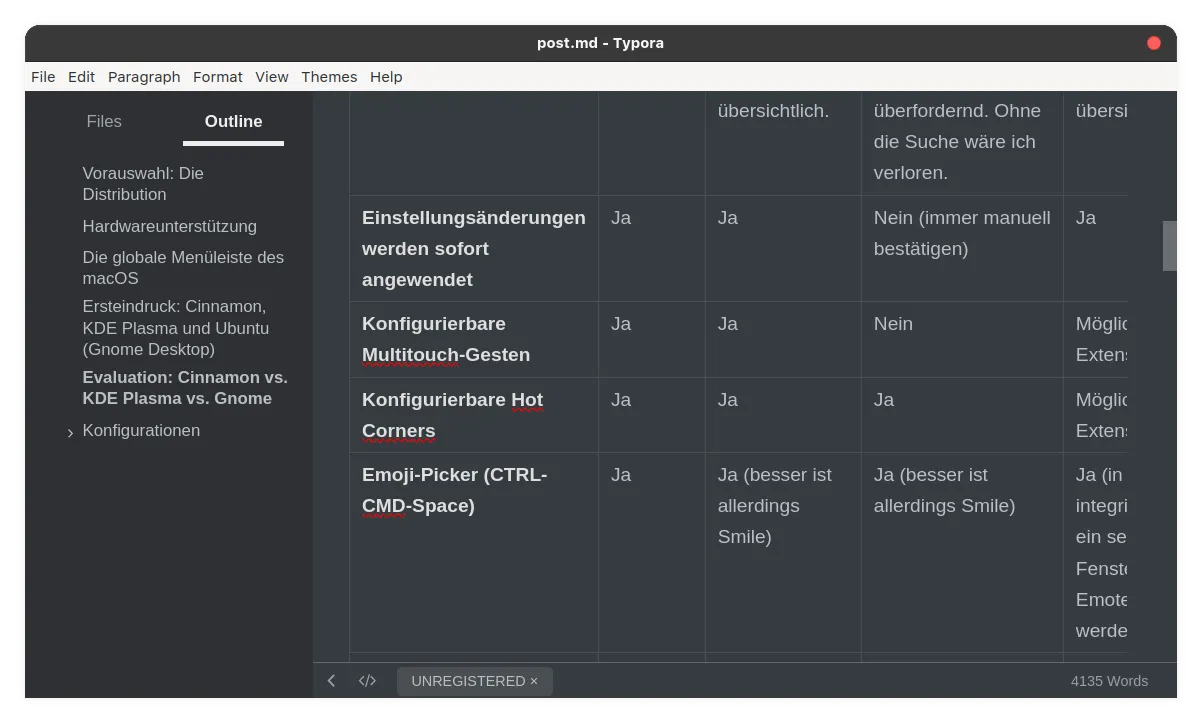Expand the Konfigurationen outline item
1202x723 pixels.
pos(70,432)
